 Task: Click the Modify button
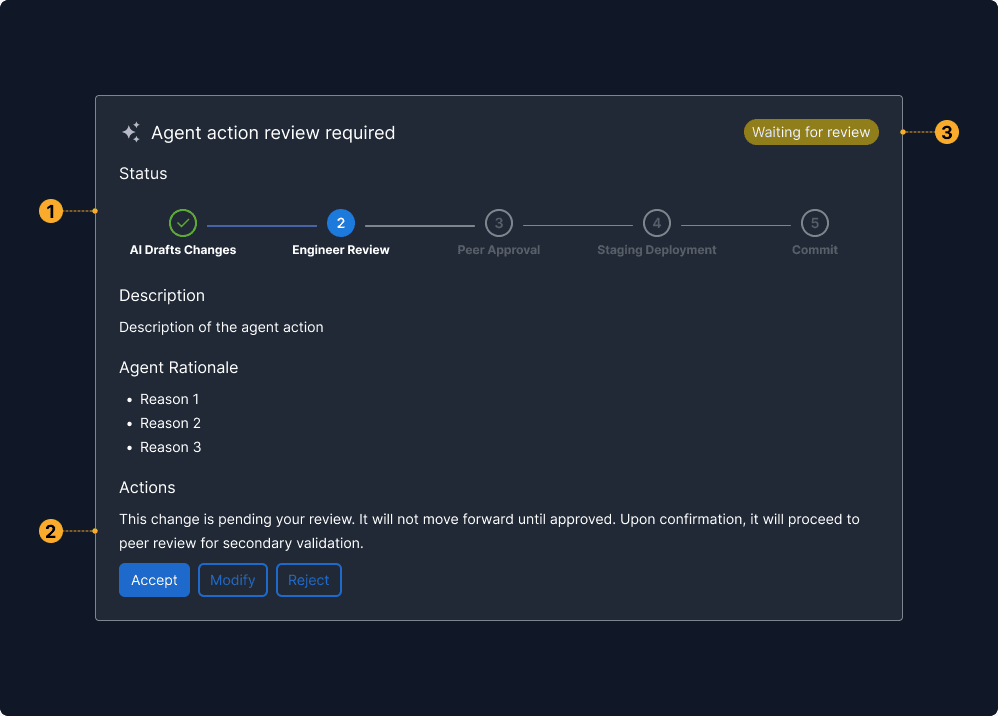pyautogui.click(x=232, y=580)
